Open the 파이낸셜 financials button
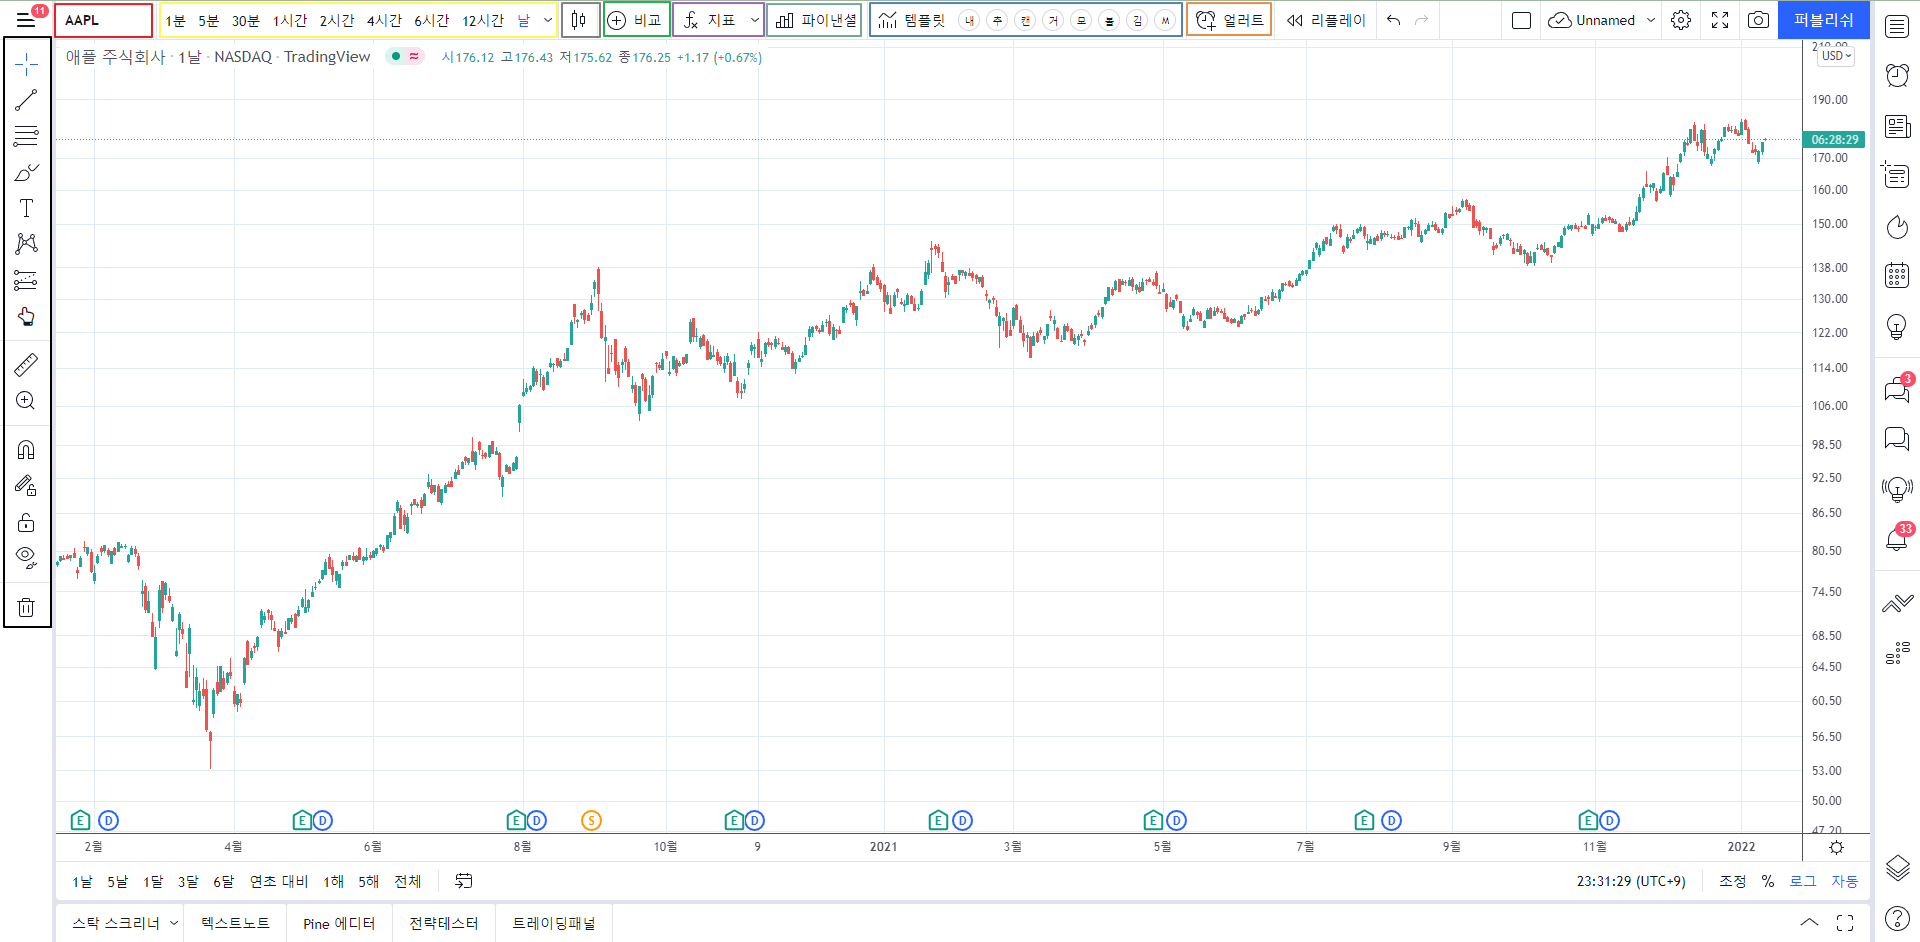 tap(815, 20)
